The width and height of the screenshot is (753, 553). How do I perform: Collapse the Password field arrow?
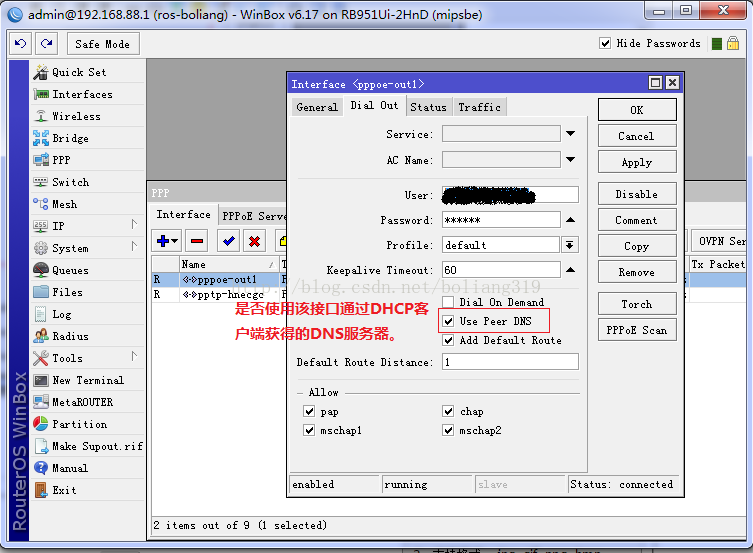coord(570,220)
